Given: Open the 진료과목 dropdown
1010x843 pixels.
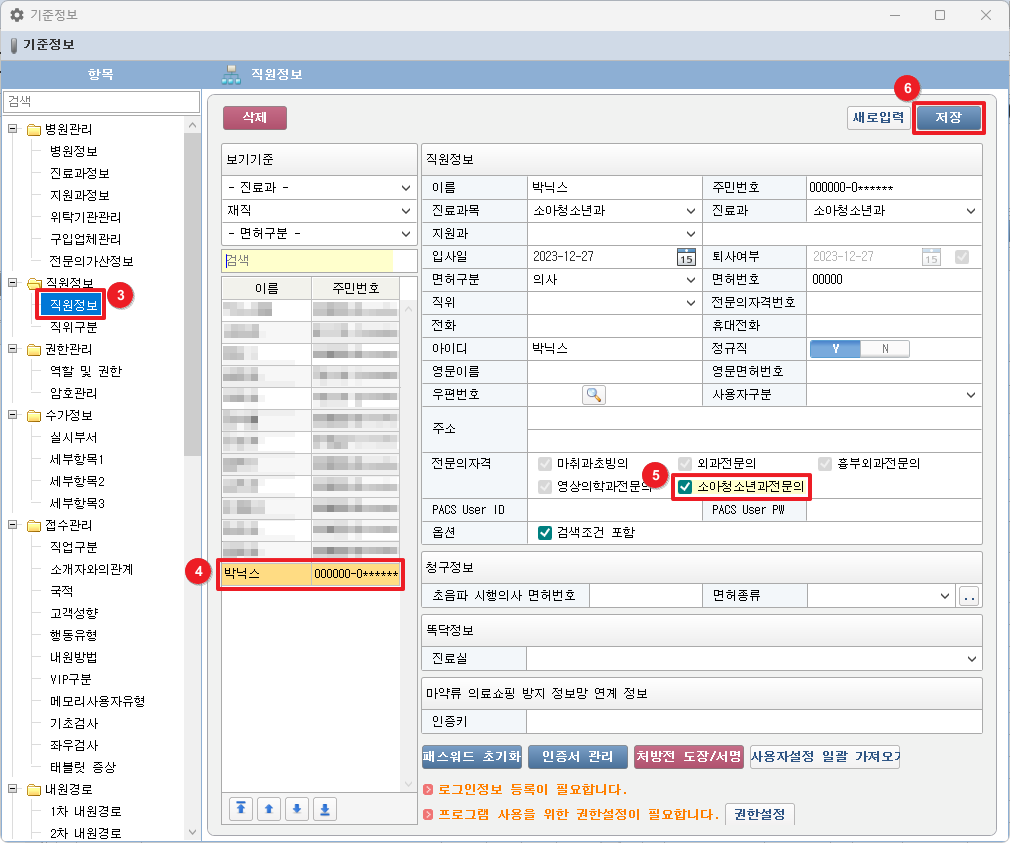Looking at the screenshot, I should tap(691, 211).
